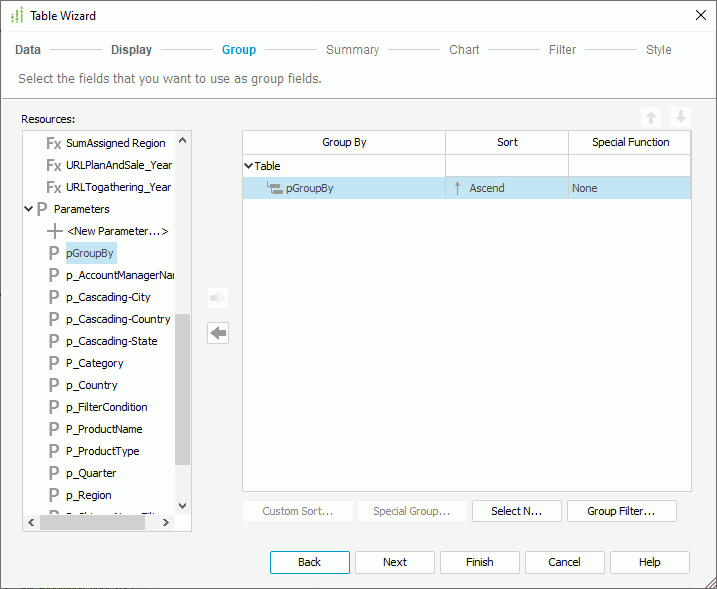This screenshot has width=717, height=589.
Task: Click the Next button
Action: pos(395,562)
